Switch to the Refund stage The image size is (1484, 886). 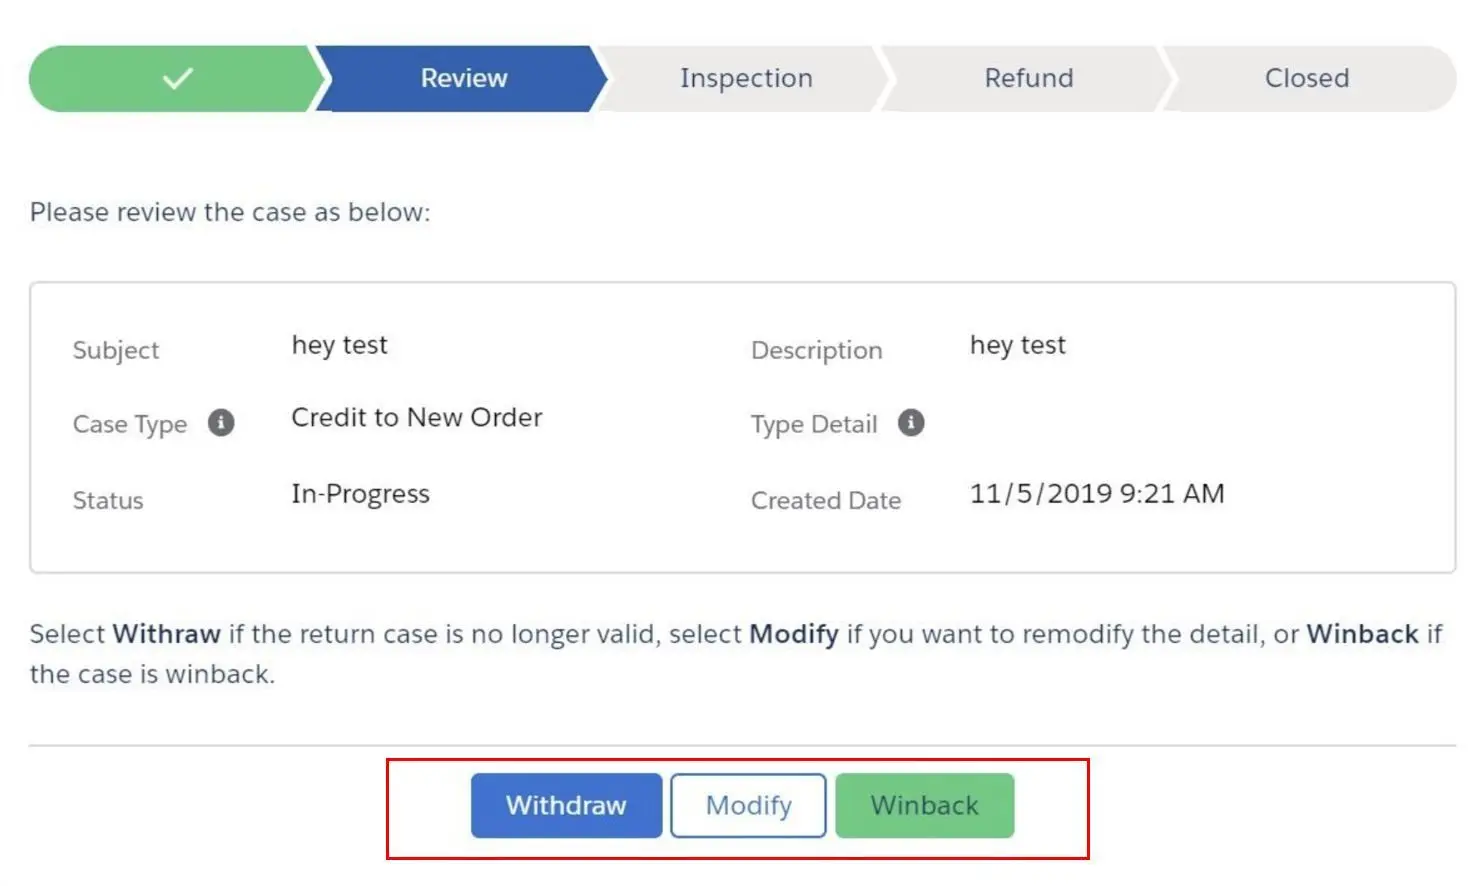tap(1029, 78)
